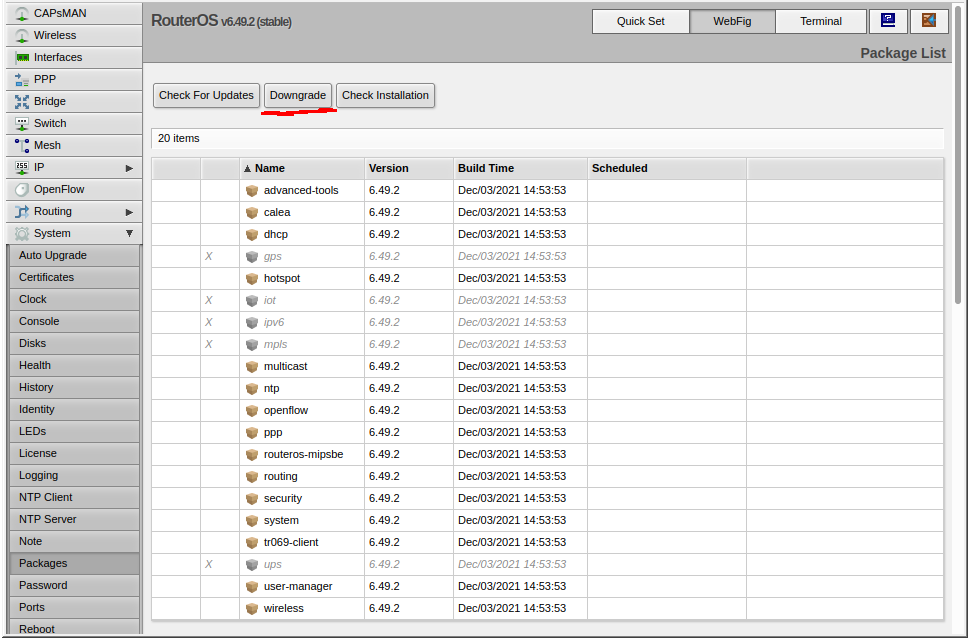Image resolution: width=968 pixels, height=638 pixels.
Task: Select the Packages menu item
Action: pyautogui.click(x=75, y=563)
